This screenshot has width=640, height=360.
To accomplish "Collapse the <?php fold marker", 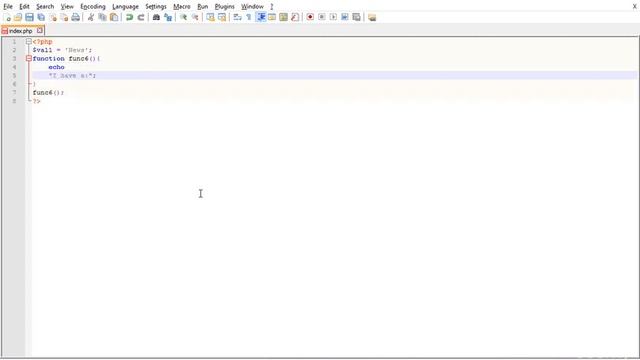I will [29, 42].
